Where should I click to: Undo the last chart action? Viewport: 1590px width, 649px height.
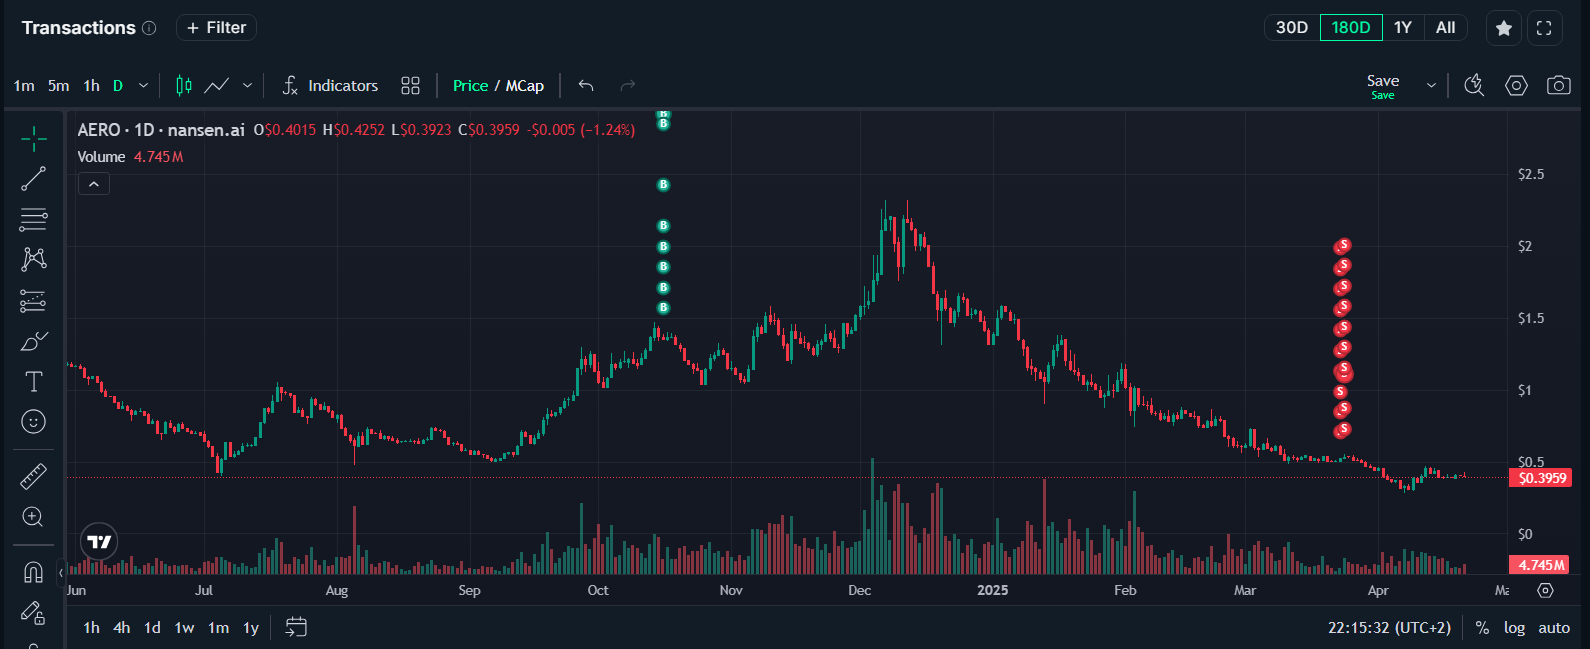tap(586, 86)
